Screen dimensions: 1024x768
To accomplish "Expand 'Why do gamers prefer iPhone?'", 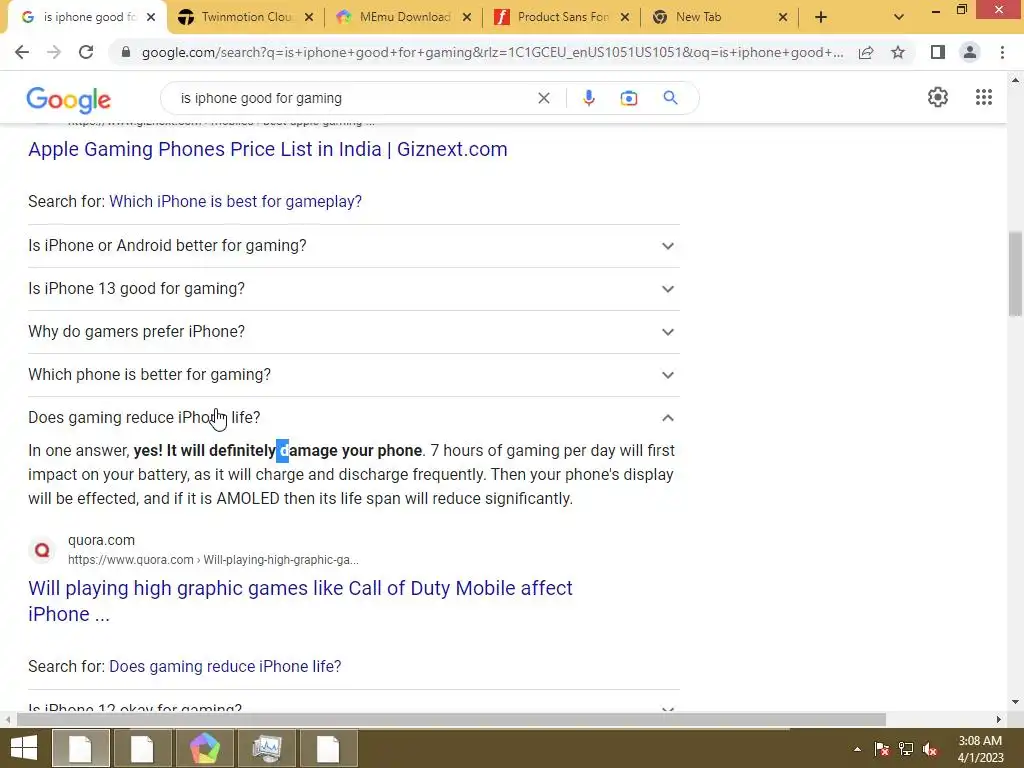I will point(353,332).
